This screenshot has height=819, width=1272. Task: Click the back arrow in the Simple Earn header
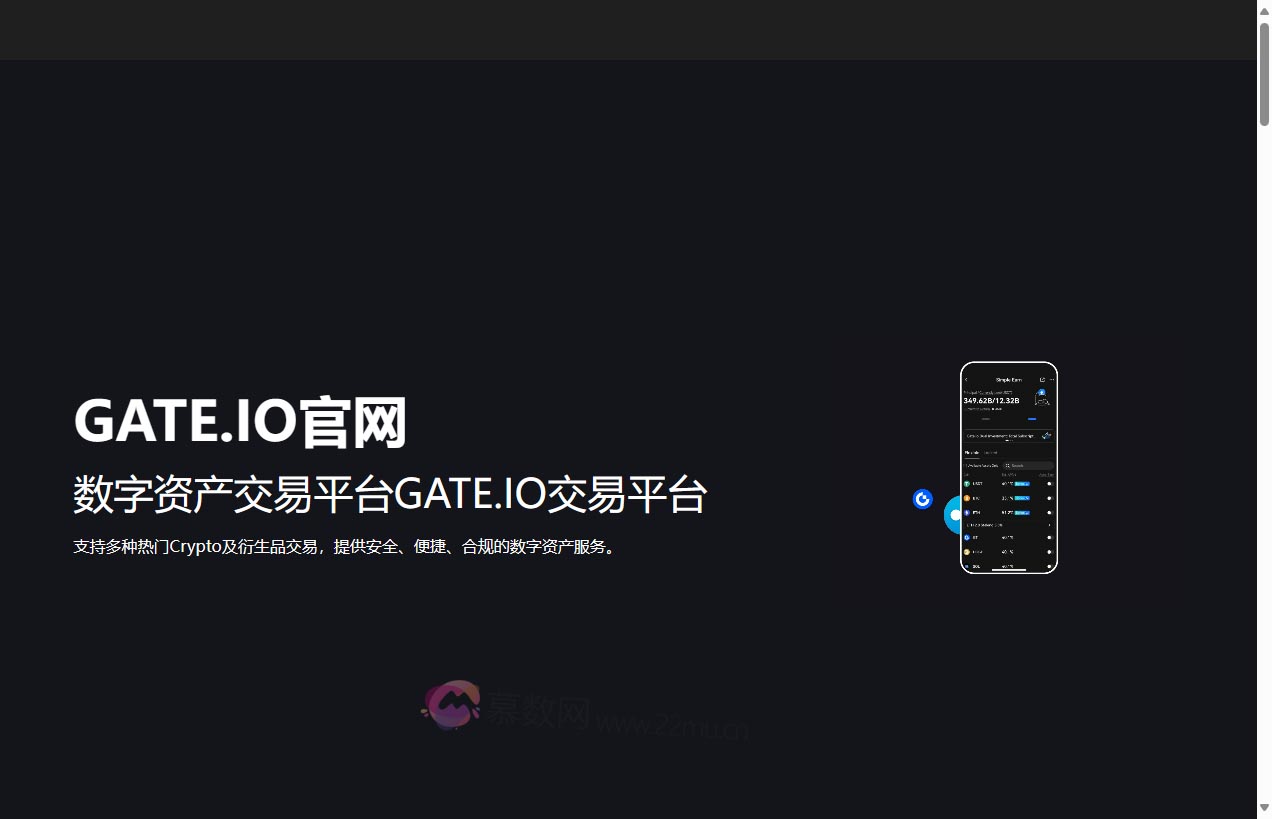tap(966, 379)
